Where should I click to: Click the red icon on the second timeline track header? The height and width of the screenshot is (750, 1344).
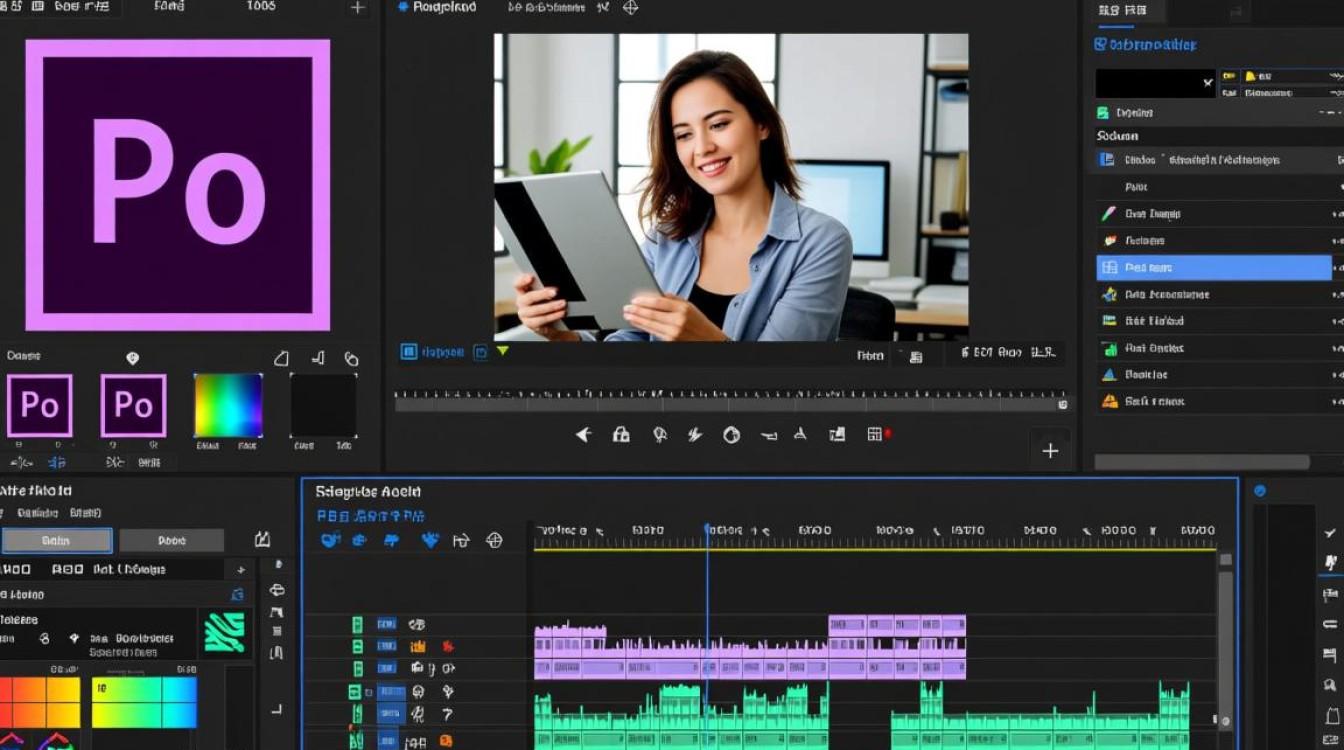click(x=448, y=646)
